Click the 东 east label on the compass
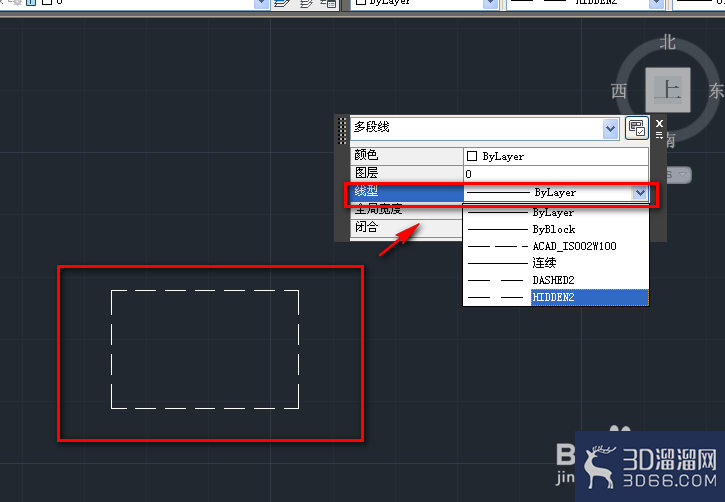The width and height of the screenshot is (725, 502). [716, 91]
